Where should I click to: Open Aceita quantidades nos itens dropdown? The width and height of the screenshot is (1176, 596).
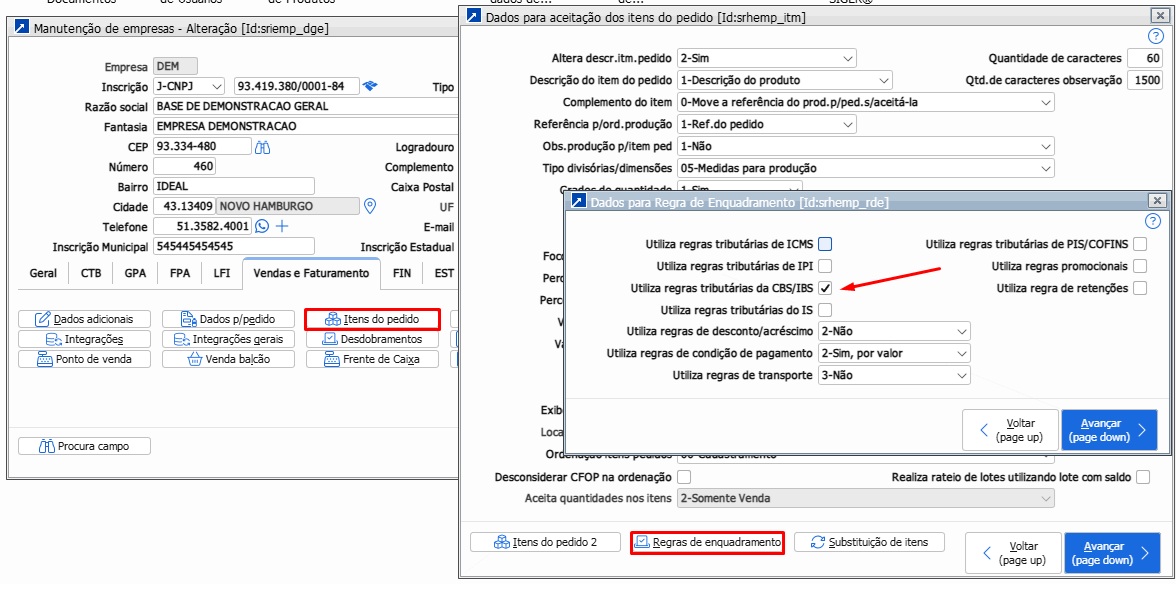coord(866,499)
